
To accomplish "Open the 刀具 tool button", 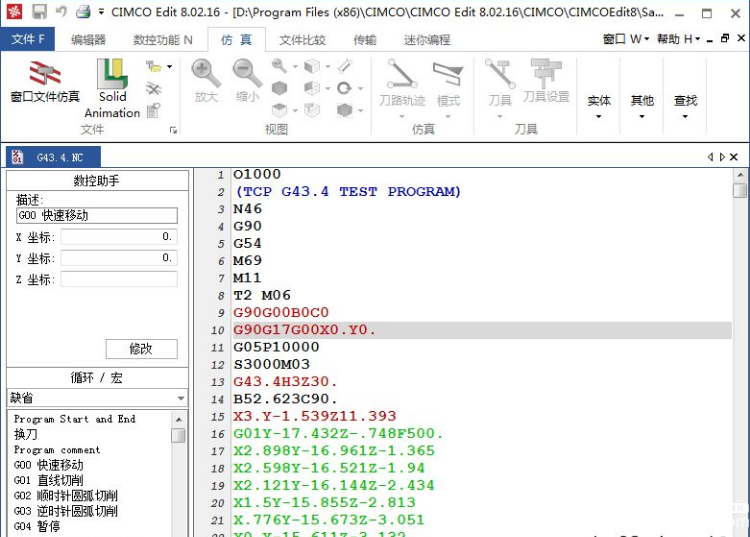I will click(500, 88).
